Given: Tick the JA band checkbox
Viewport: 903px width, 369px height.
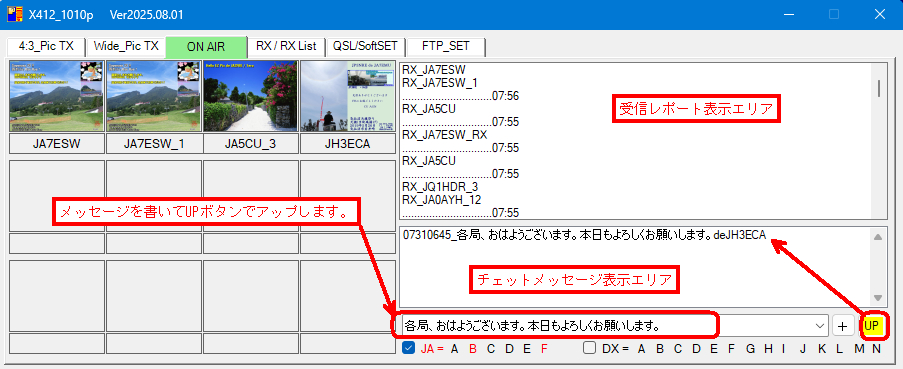Looking at the screenshot, I should (408, 348).
